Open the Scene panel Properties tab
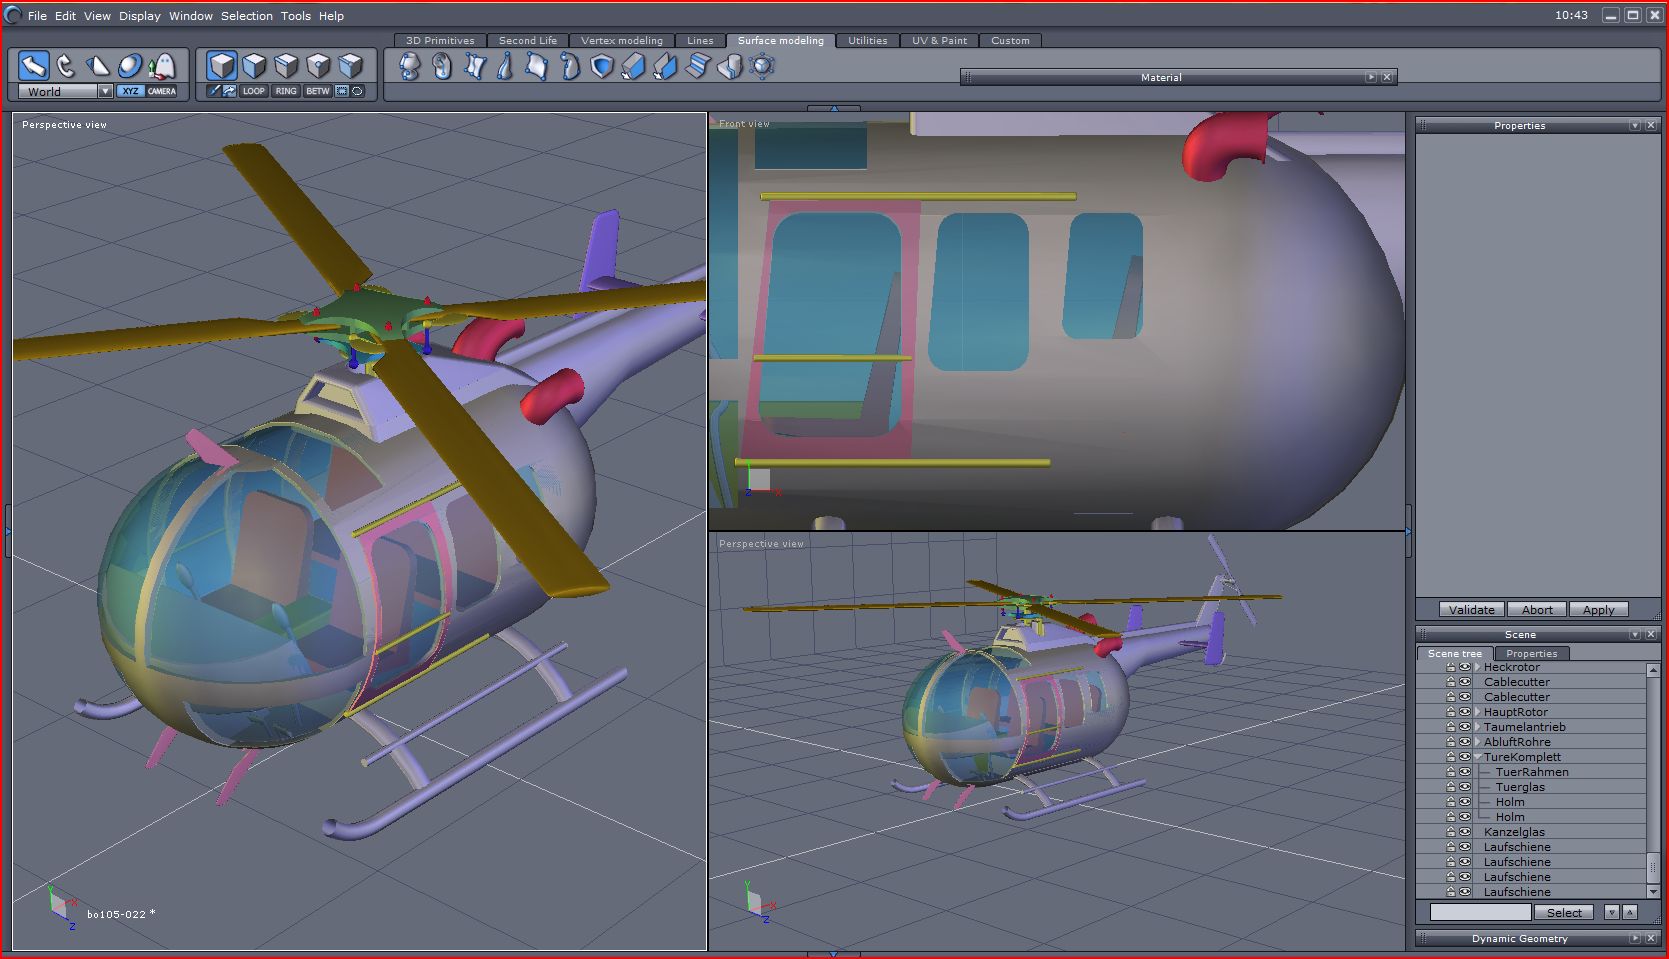This screenshot has height=959, width=1669. point(1532,653)
